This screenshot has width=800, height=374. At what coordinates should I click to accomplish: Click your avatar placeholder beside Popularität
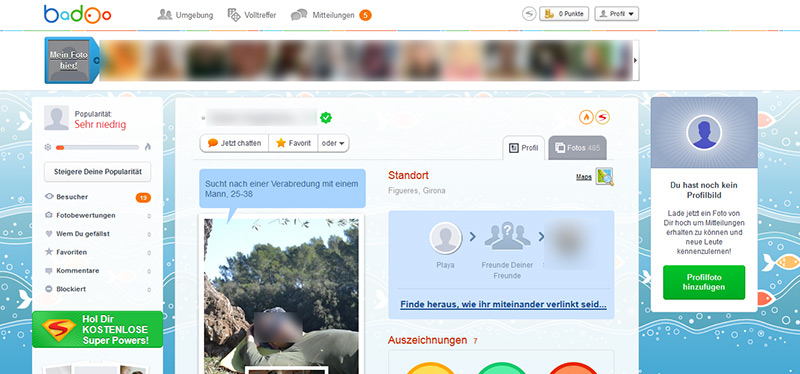pyautogui.click(x=56, y=118)
